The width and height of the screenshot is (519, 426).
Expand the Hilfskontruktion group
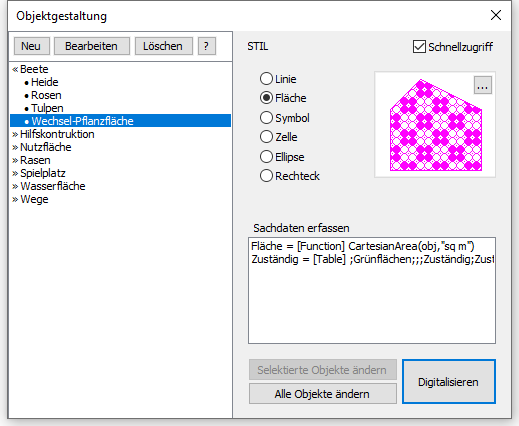coord(15,134)
